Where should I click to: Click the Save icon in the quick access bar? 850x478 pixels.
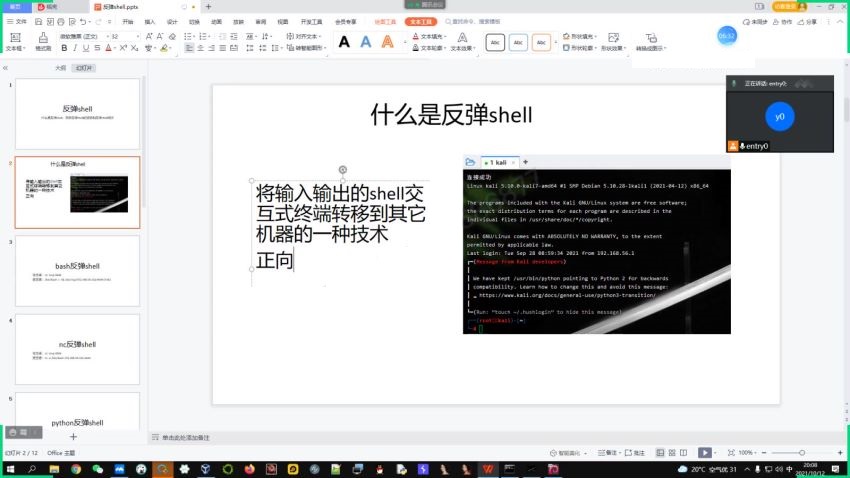(x=38, y=22)
